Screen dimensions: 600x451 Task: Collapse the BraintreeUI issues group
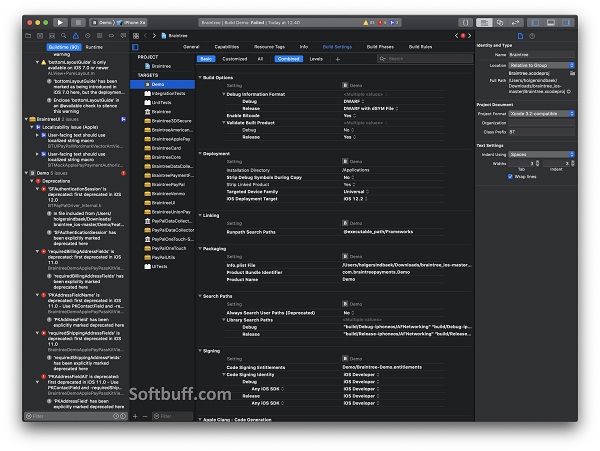(x=26, y=119)
